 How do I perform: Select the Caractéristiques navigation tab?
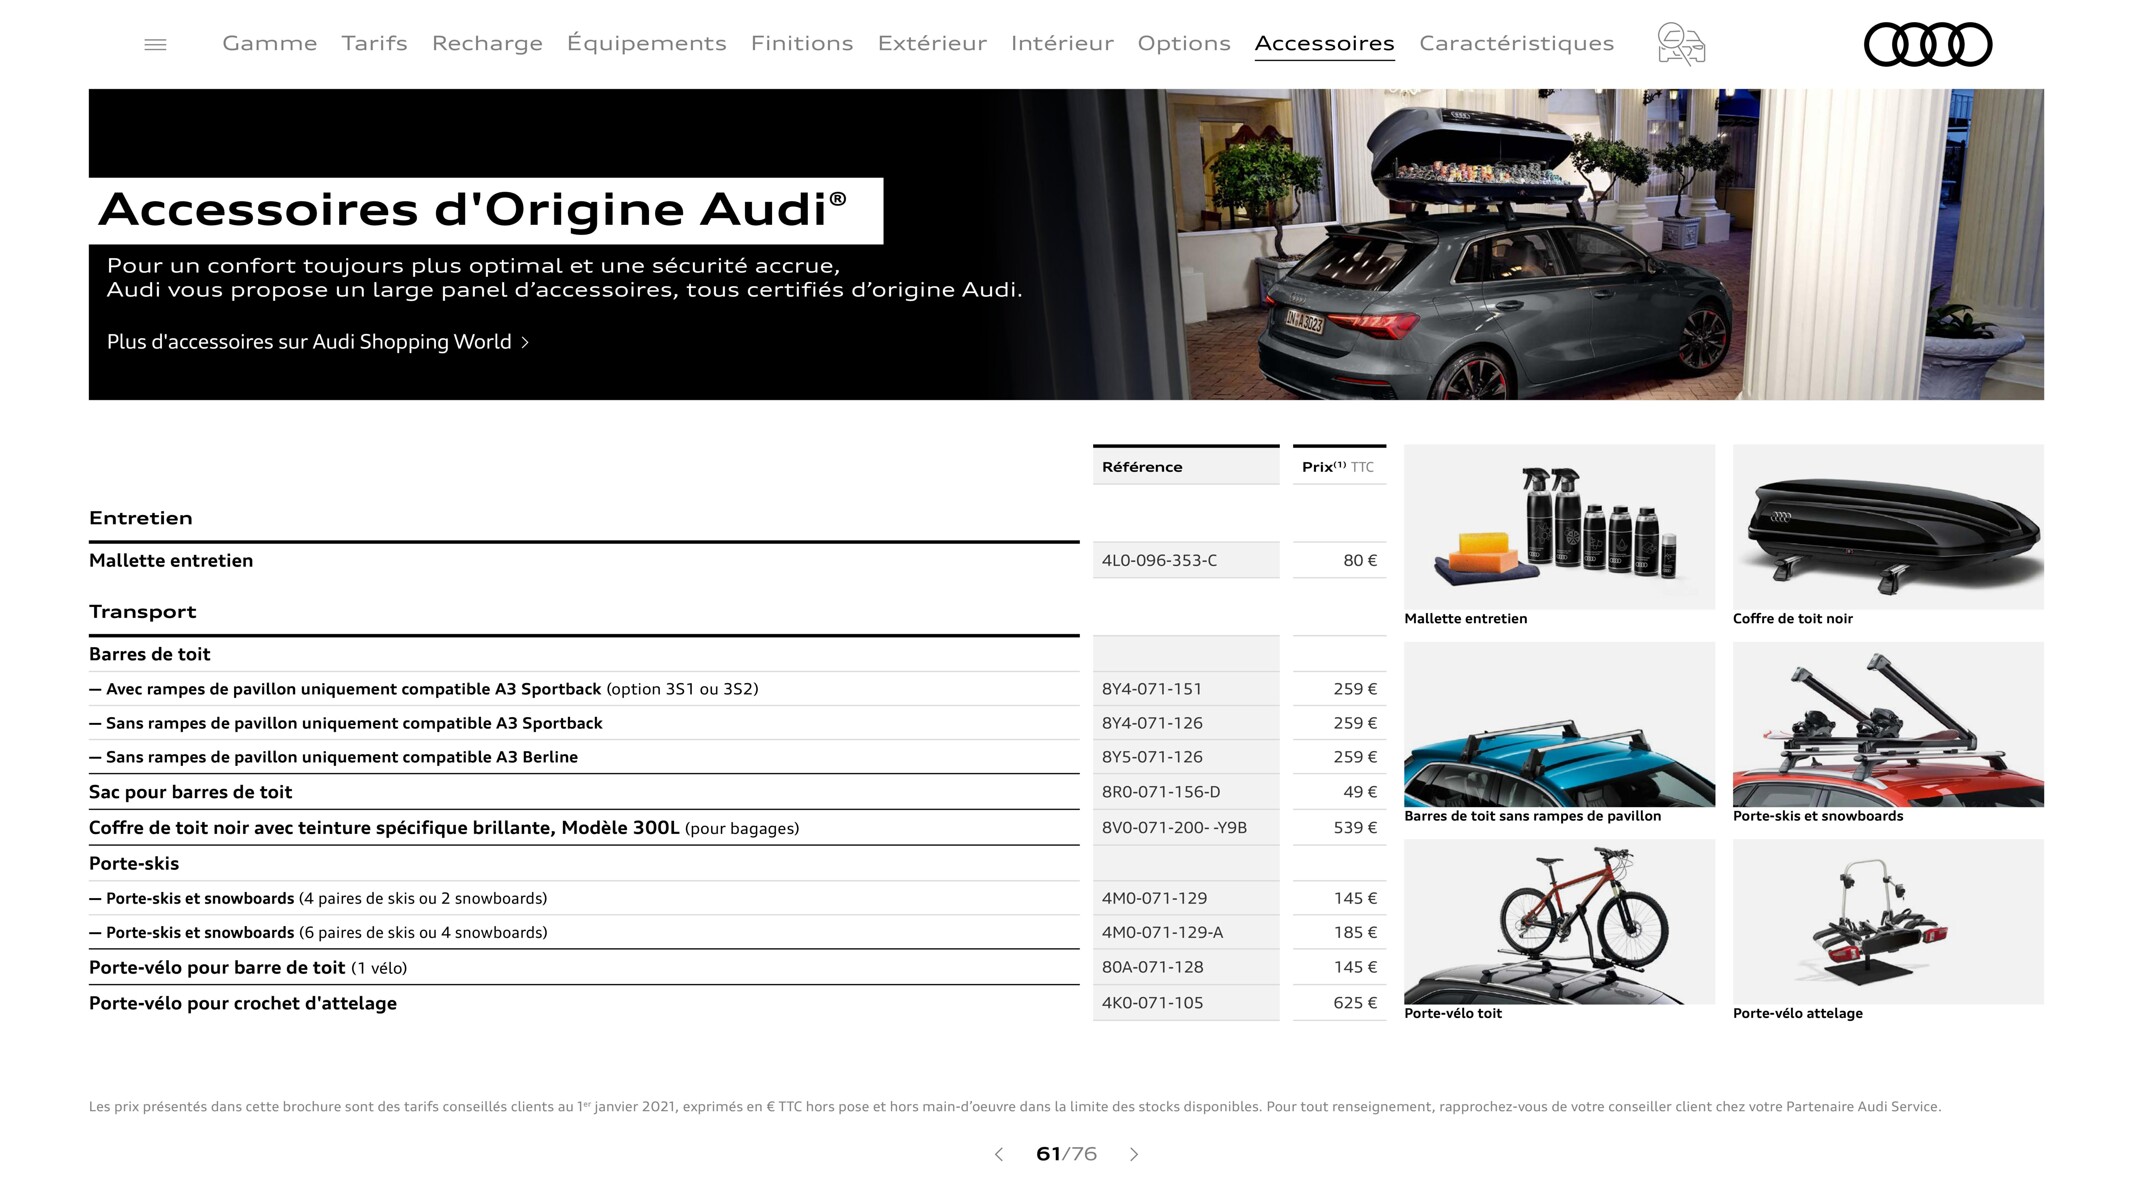(1516, 41)
